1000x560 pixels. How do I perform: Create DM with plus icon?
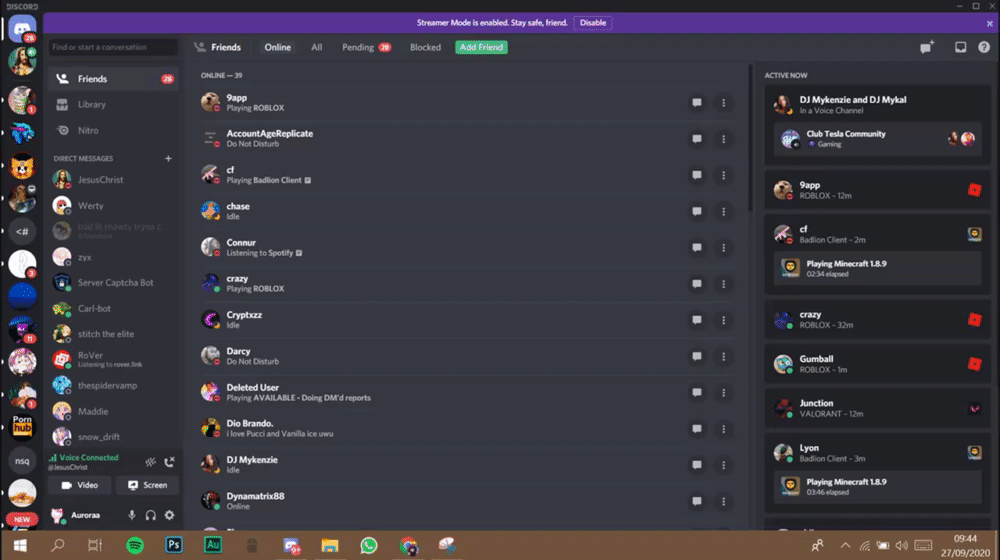tap(168, 158)
